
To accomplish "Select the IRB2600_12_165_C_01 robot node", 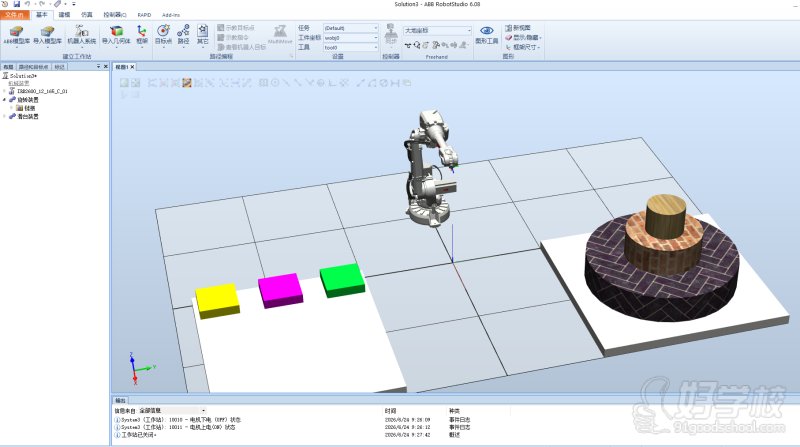I will point(42,91).
